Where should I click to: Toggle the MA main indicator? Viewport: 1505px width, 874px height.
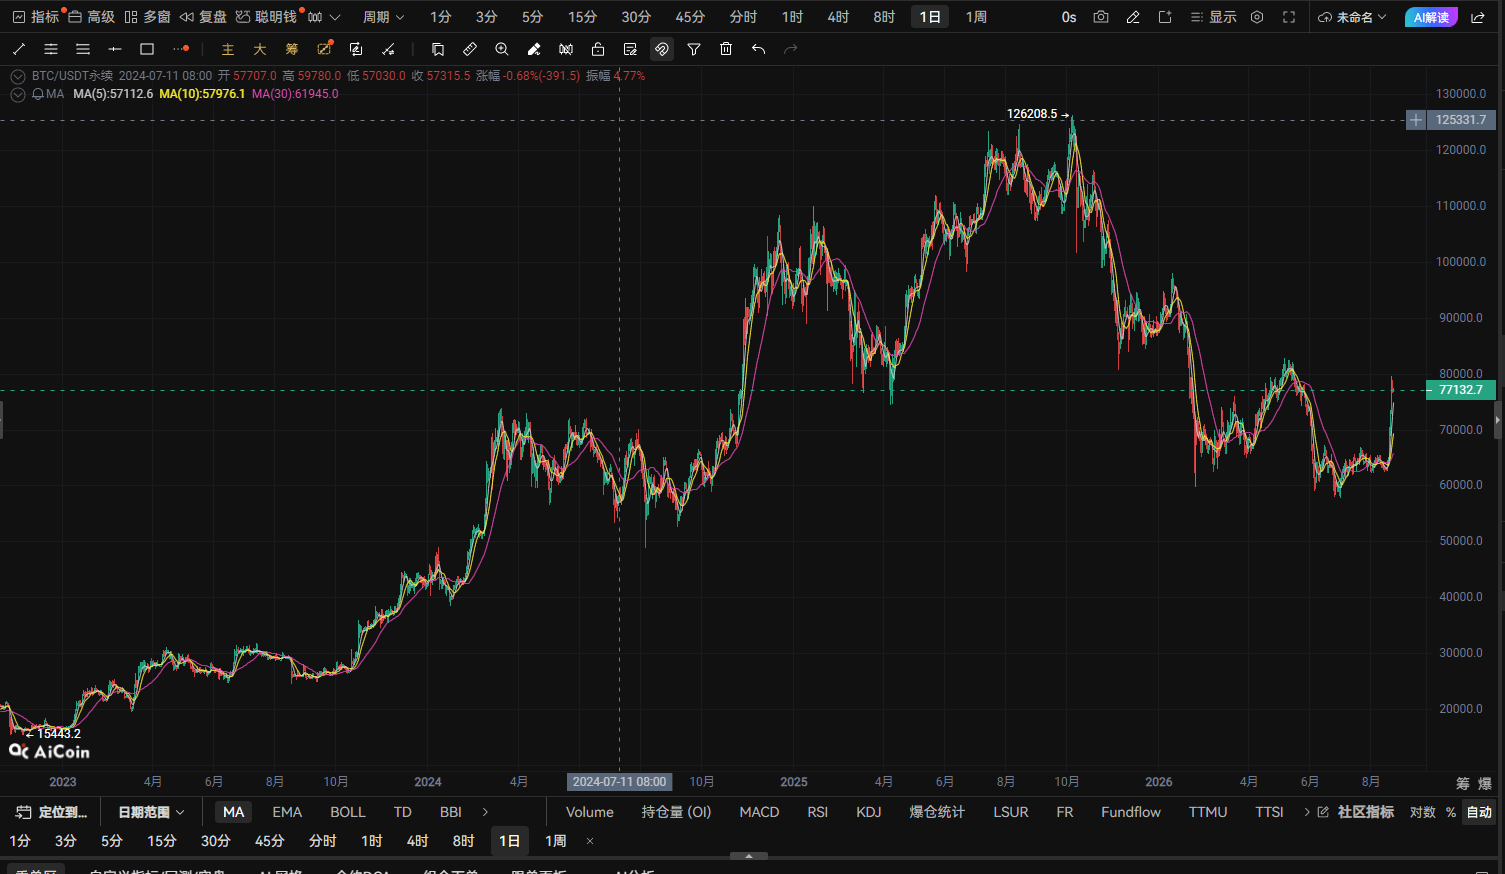point(233,812)
